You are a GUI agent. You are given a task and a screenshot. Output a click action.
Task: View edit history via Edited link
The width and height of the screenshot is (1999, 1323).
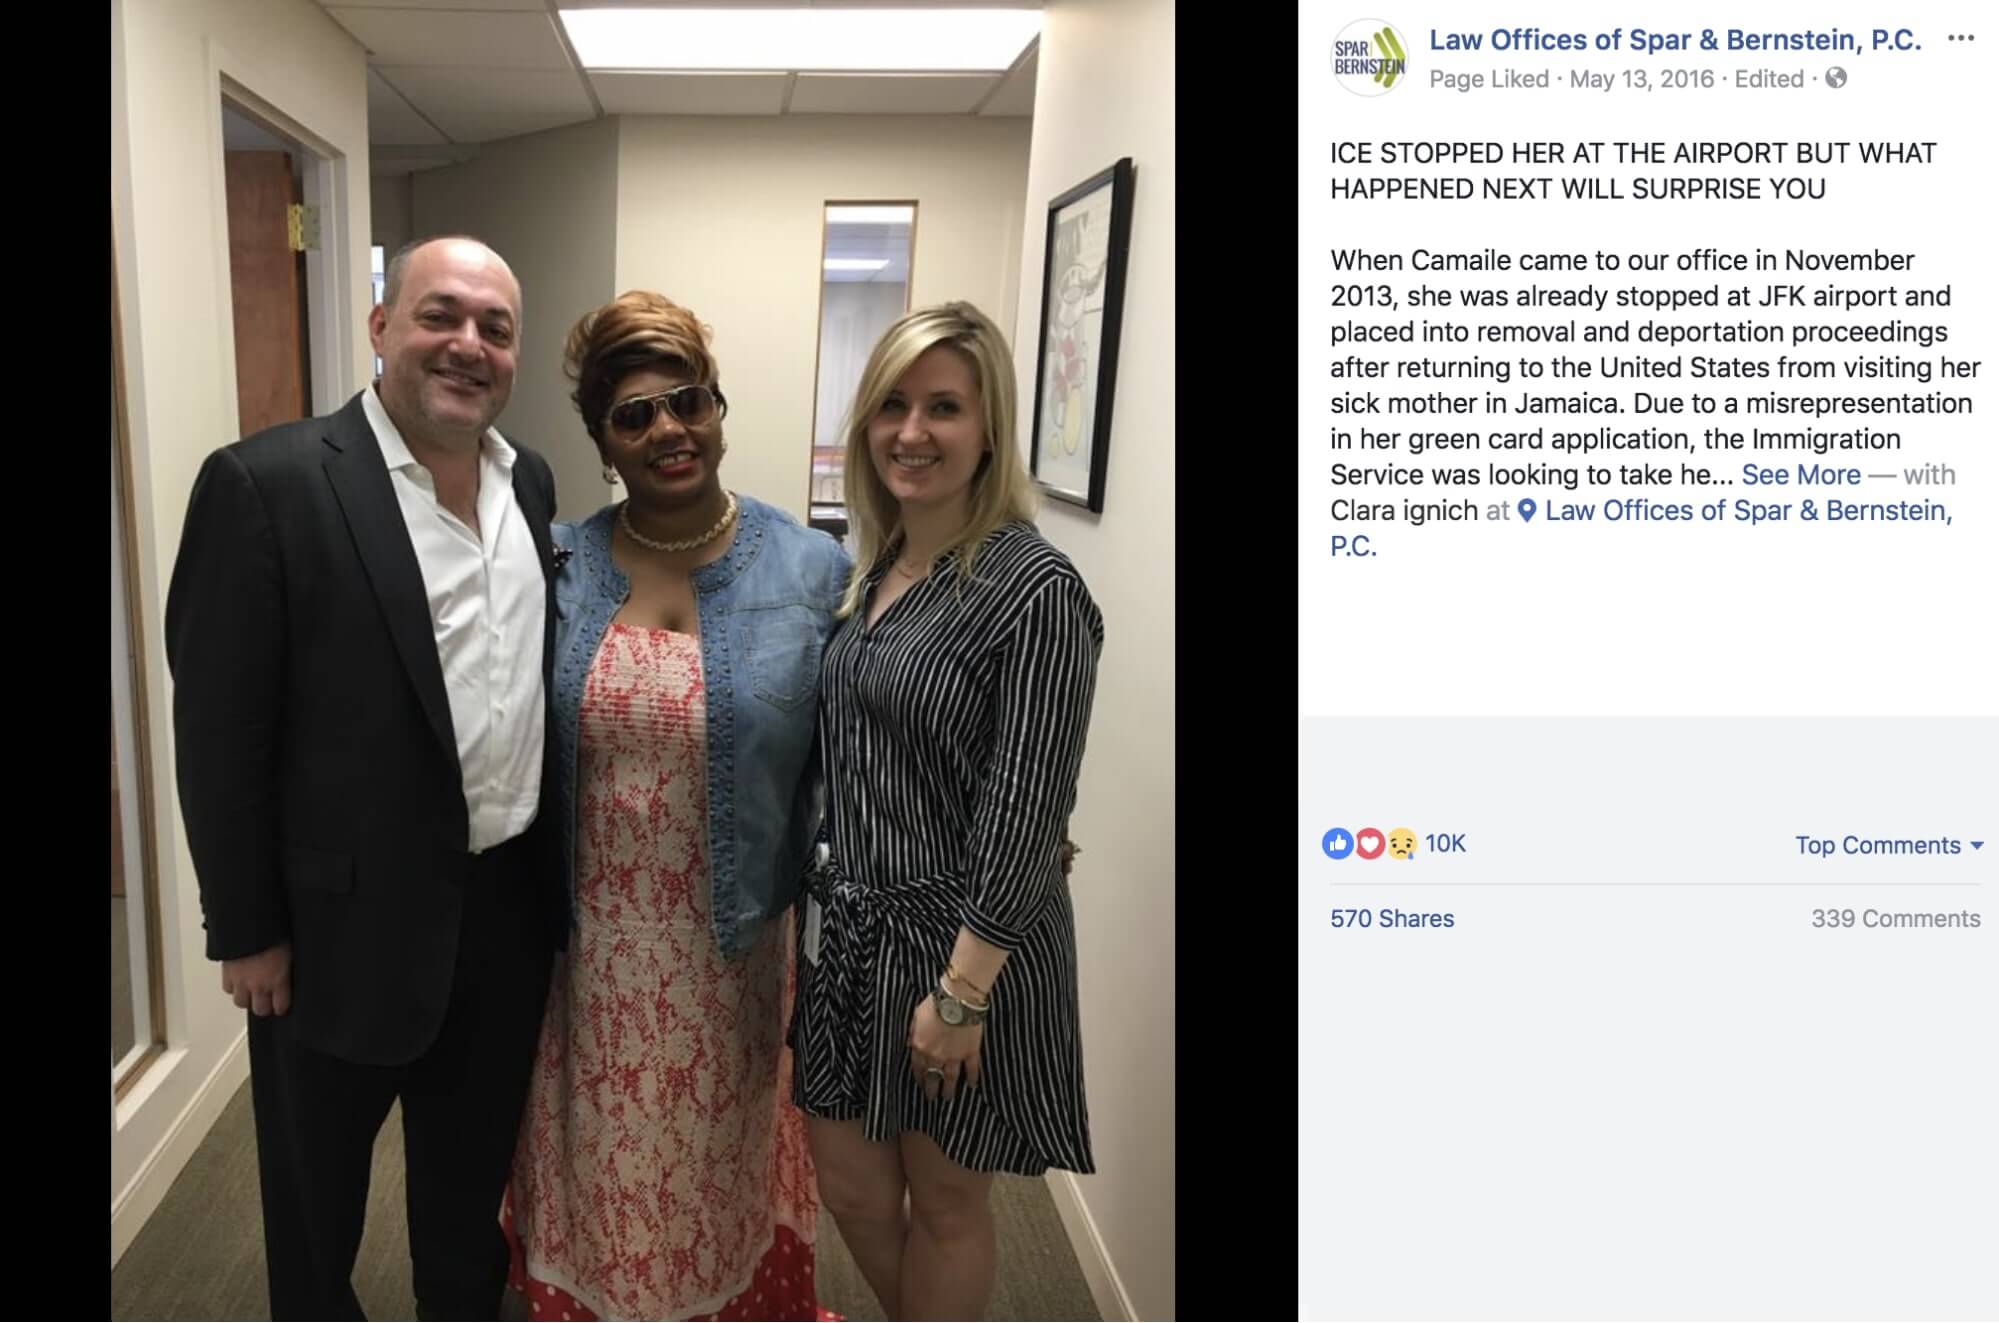[x=1769, y=79]
